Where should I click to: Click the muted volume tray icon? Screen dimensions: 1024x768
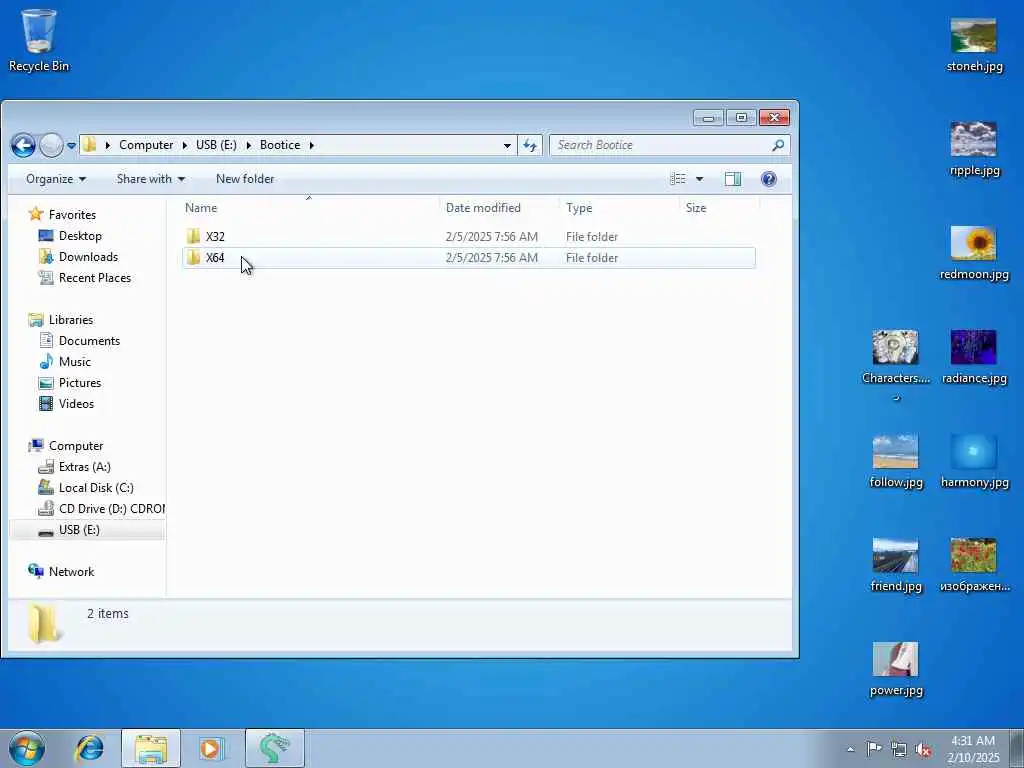point(923,750)
